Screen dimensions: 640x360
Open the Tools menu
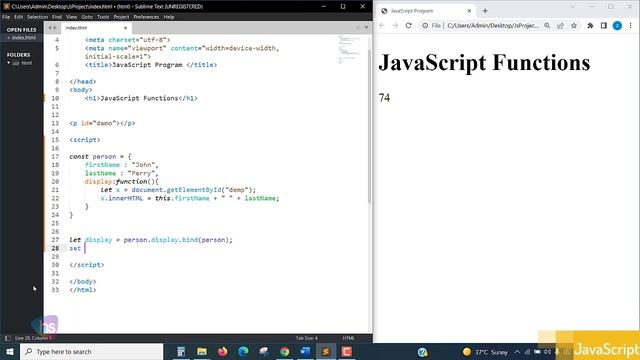tap(103, 17)
